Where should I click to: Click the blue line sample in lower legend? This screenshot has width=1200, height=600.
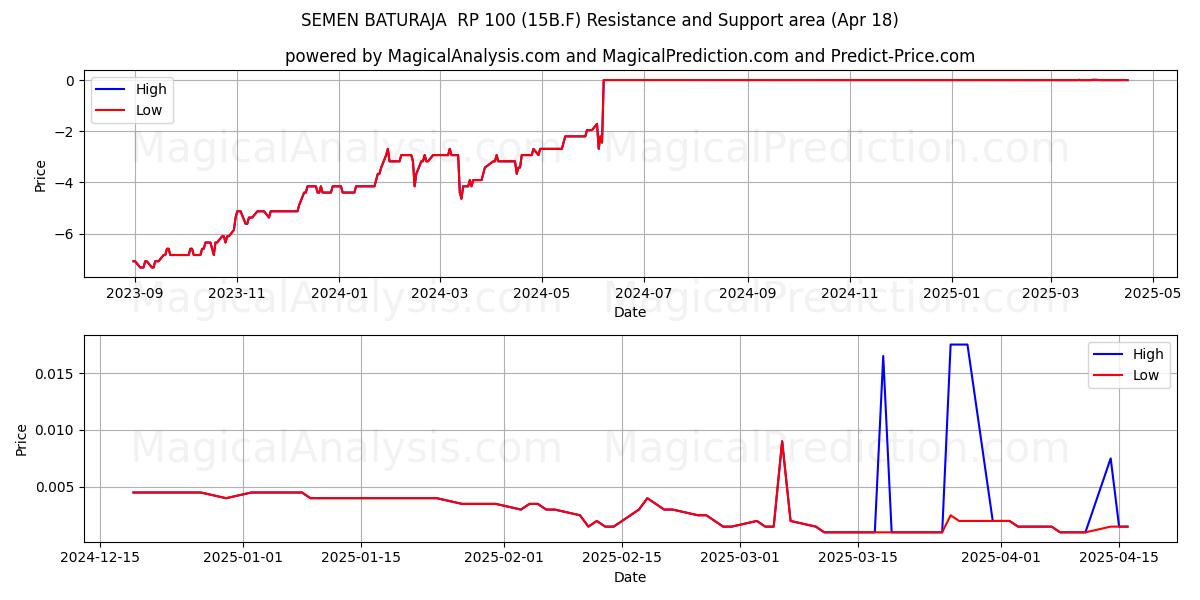[x=1110, y=355]
